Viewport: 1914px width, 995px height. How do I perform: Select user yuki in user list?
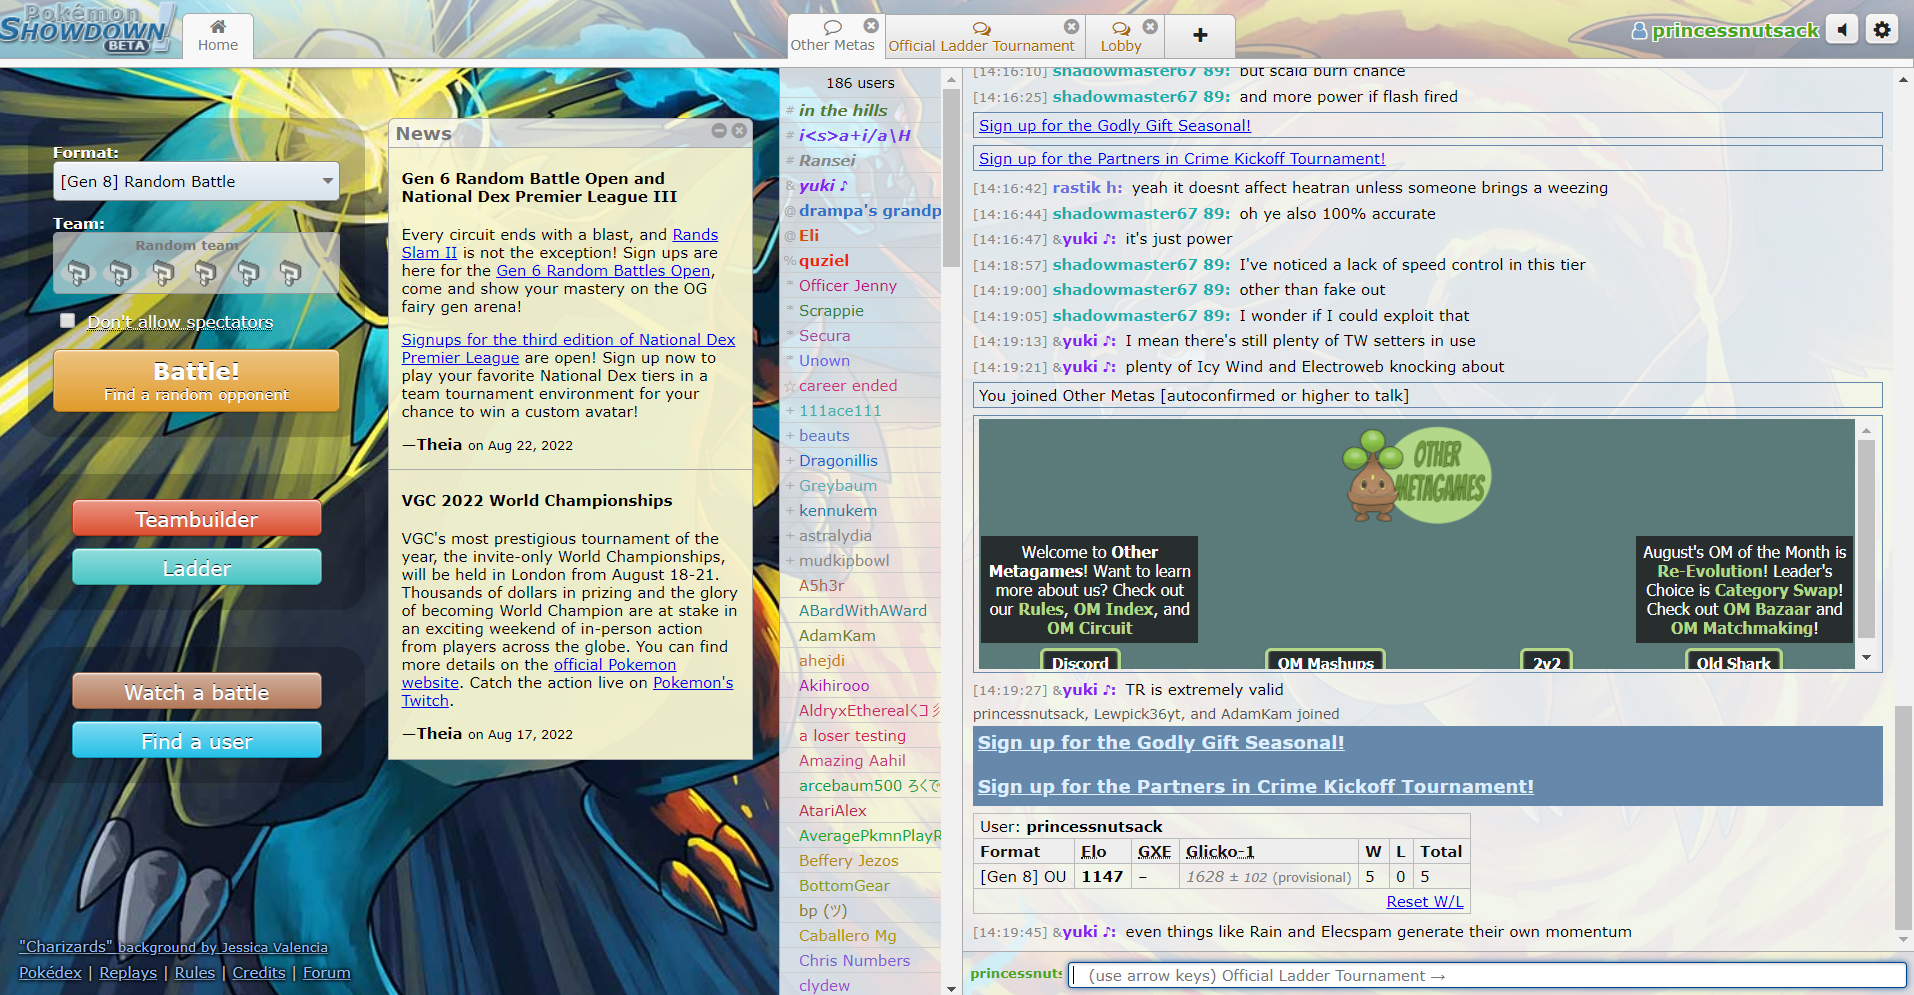[860, 185]
